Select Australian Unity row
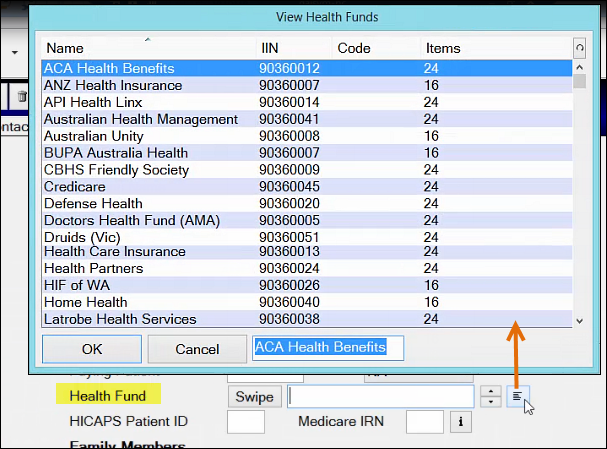The image size is (607, 449). pos(307,136)
